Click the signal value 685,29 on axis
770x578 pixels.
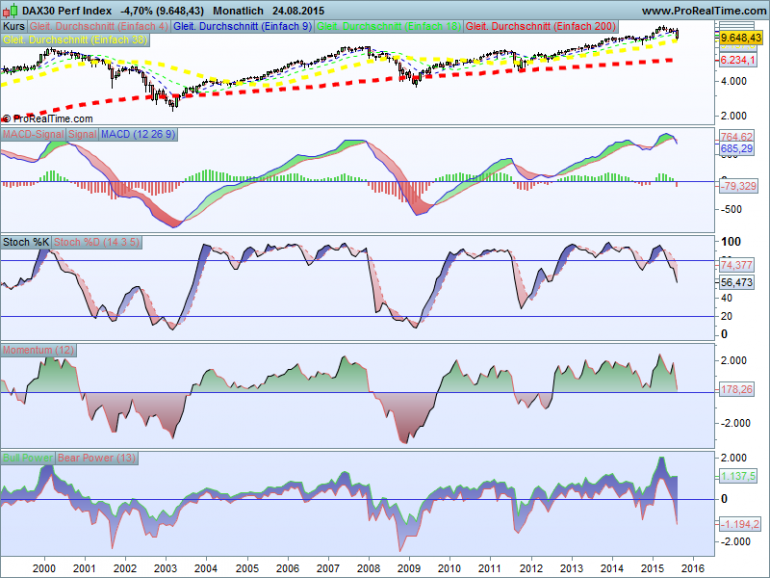pyautogui.click(x=737, y=149)
